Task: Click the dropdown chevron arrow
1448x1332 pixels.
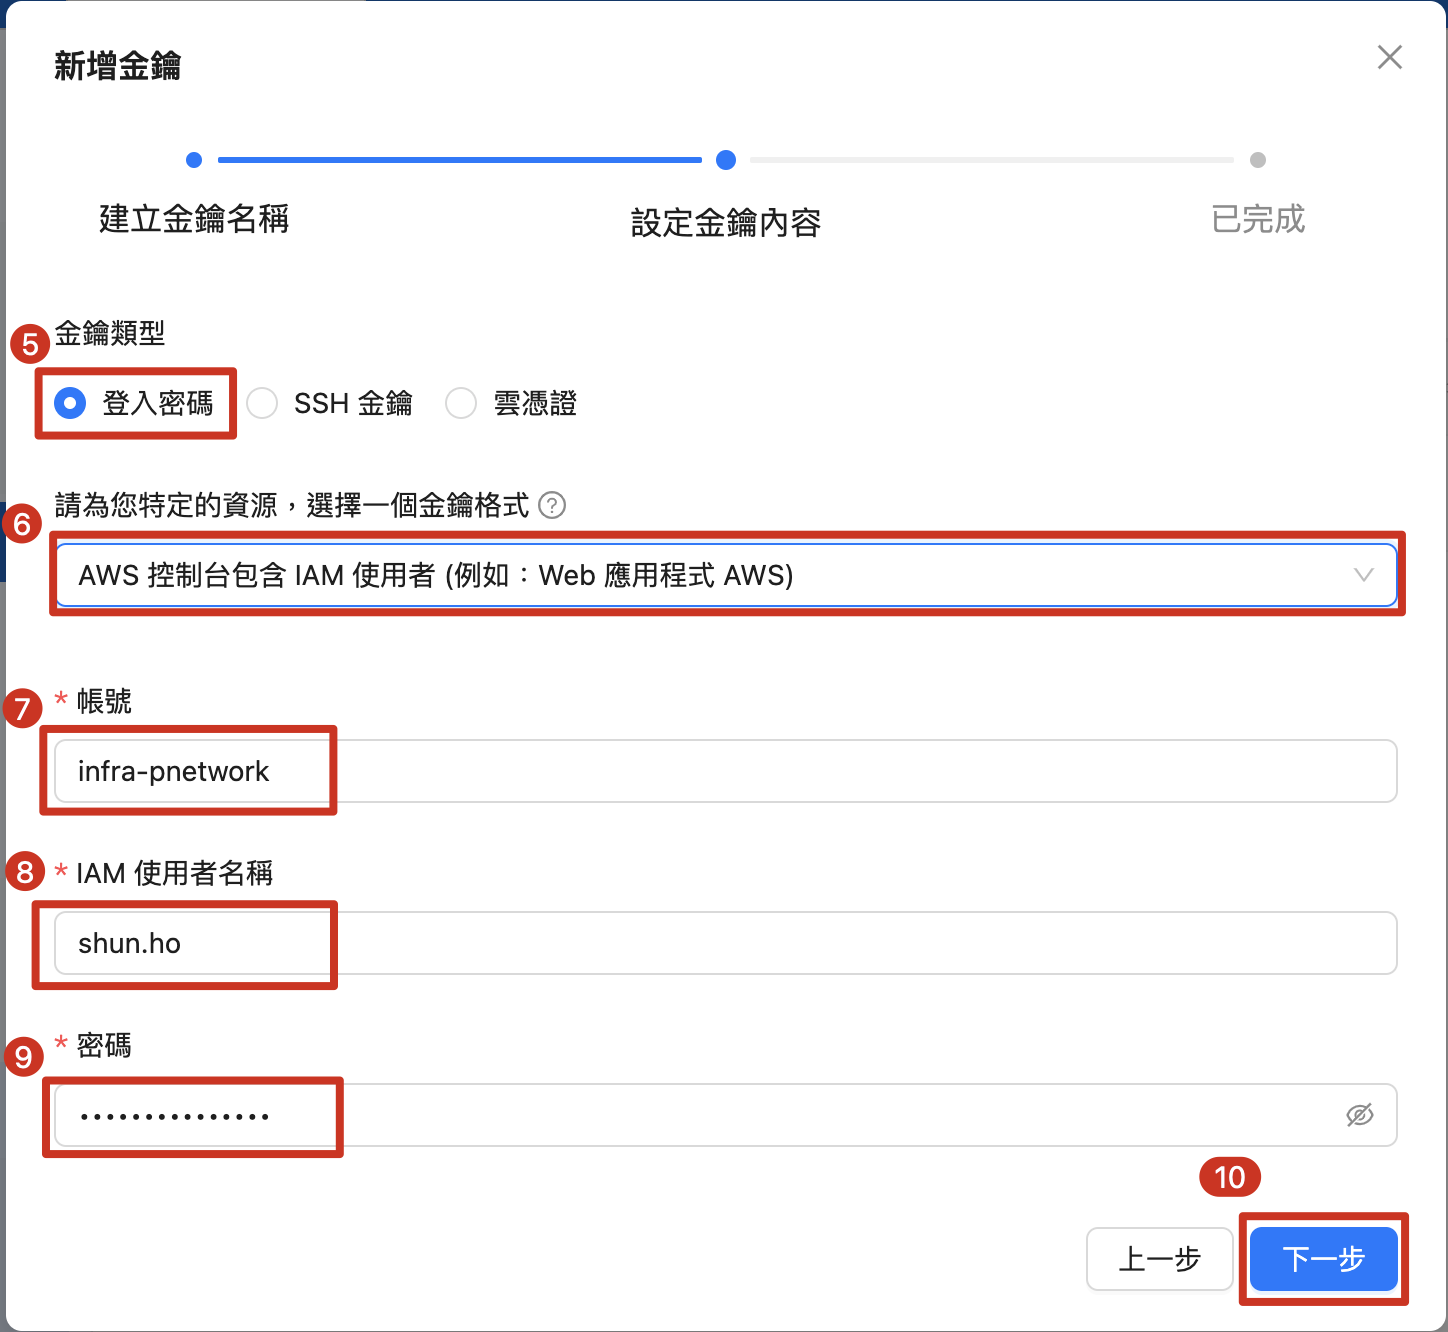Action: pyautogui.click(x=1363, y=575)
